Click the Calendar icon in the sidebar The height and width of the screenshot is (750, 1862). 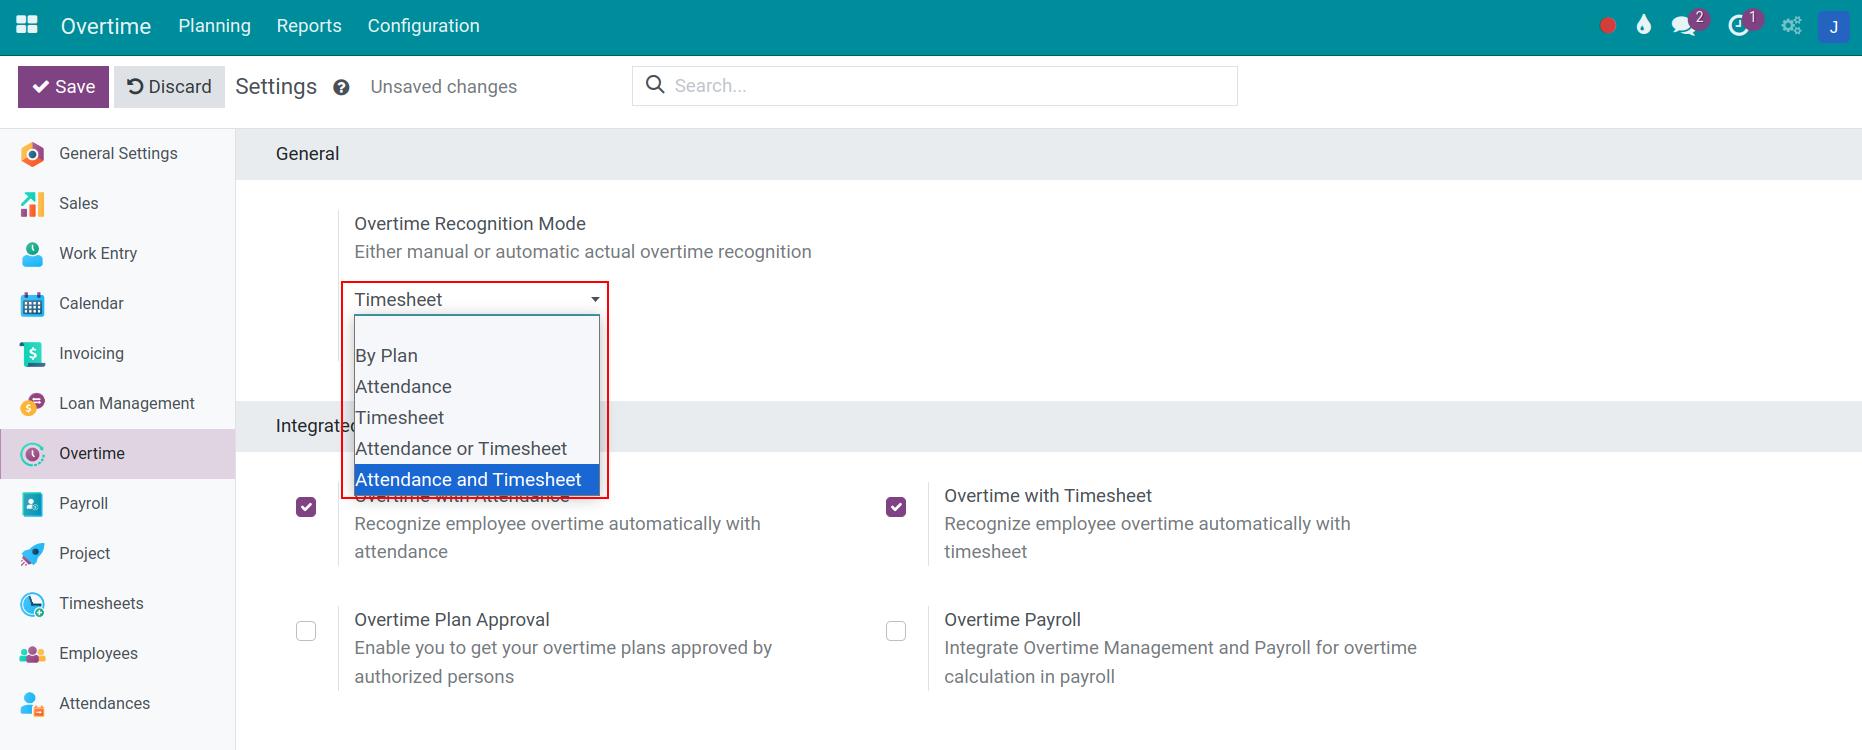point(32,304)
